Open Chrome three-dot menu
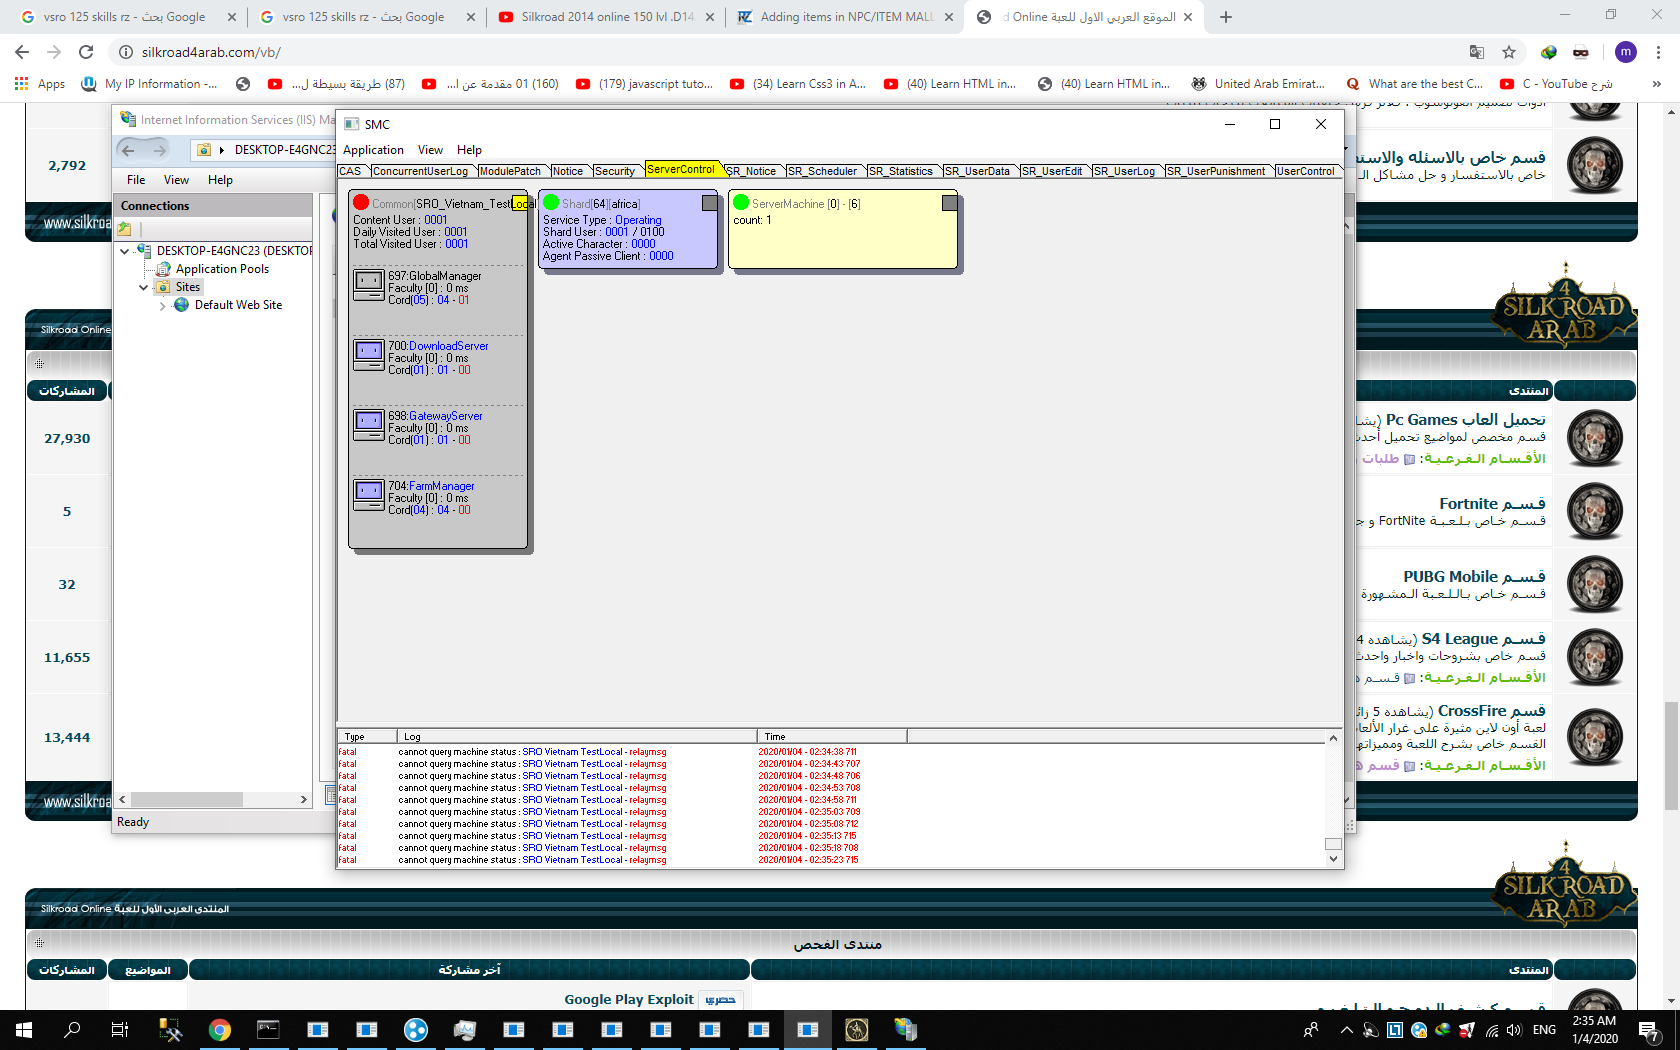1680x1050 pixels. (x=1659, y=52)
